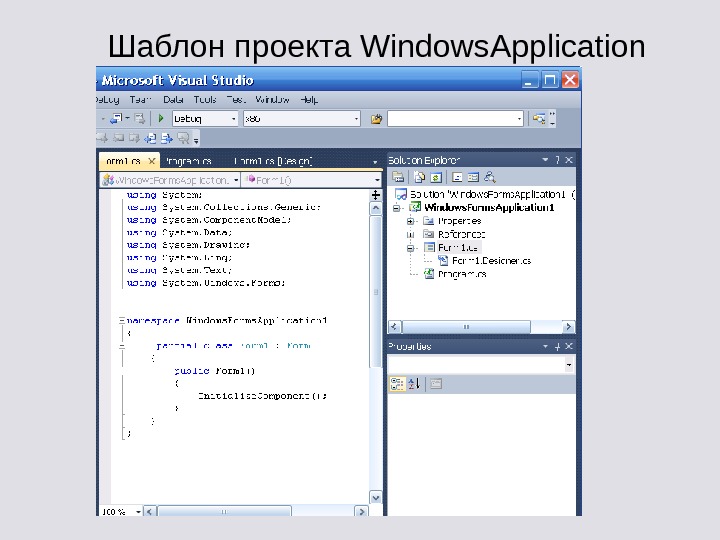Image resolution: width=720 pixels, height=540 pixels.
Task: Open Solution Explorer window position menu arrow
Action: [x=545, y=160]
